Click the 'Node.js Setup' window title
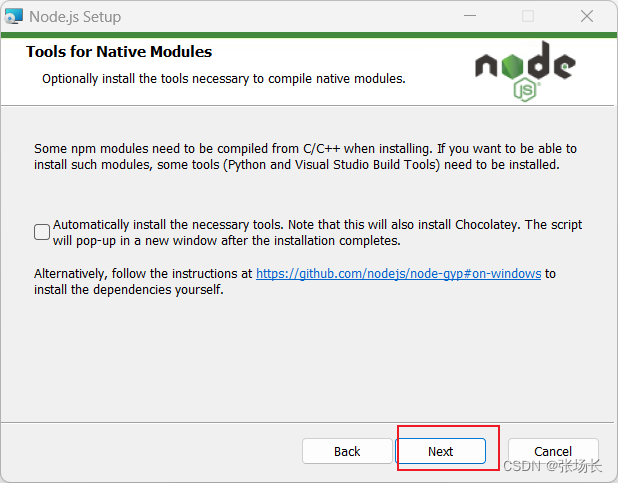This screenshot has height=483, width=618. (x=75, y=17)
